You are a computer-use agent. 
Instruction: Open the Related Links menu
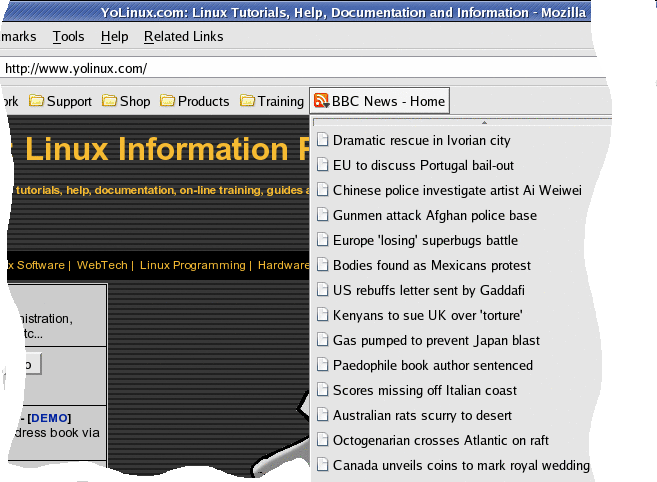click(x=183, y=37)
